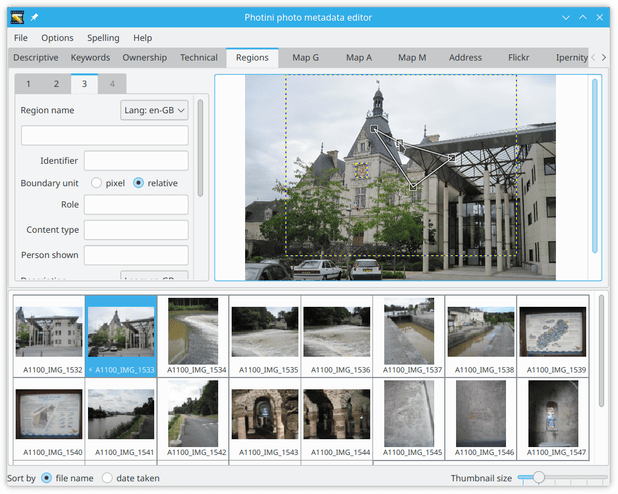The width and height of the screenshot is (618, 494).
Task: Switch to the Map G tab
Action: coord(305,58)
